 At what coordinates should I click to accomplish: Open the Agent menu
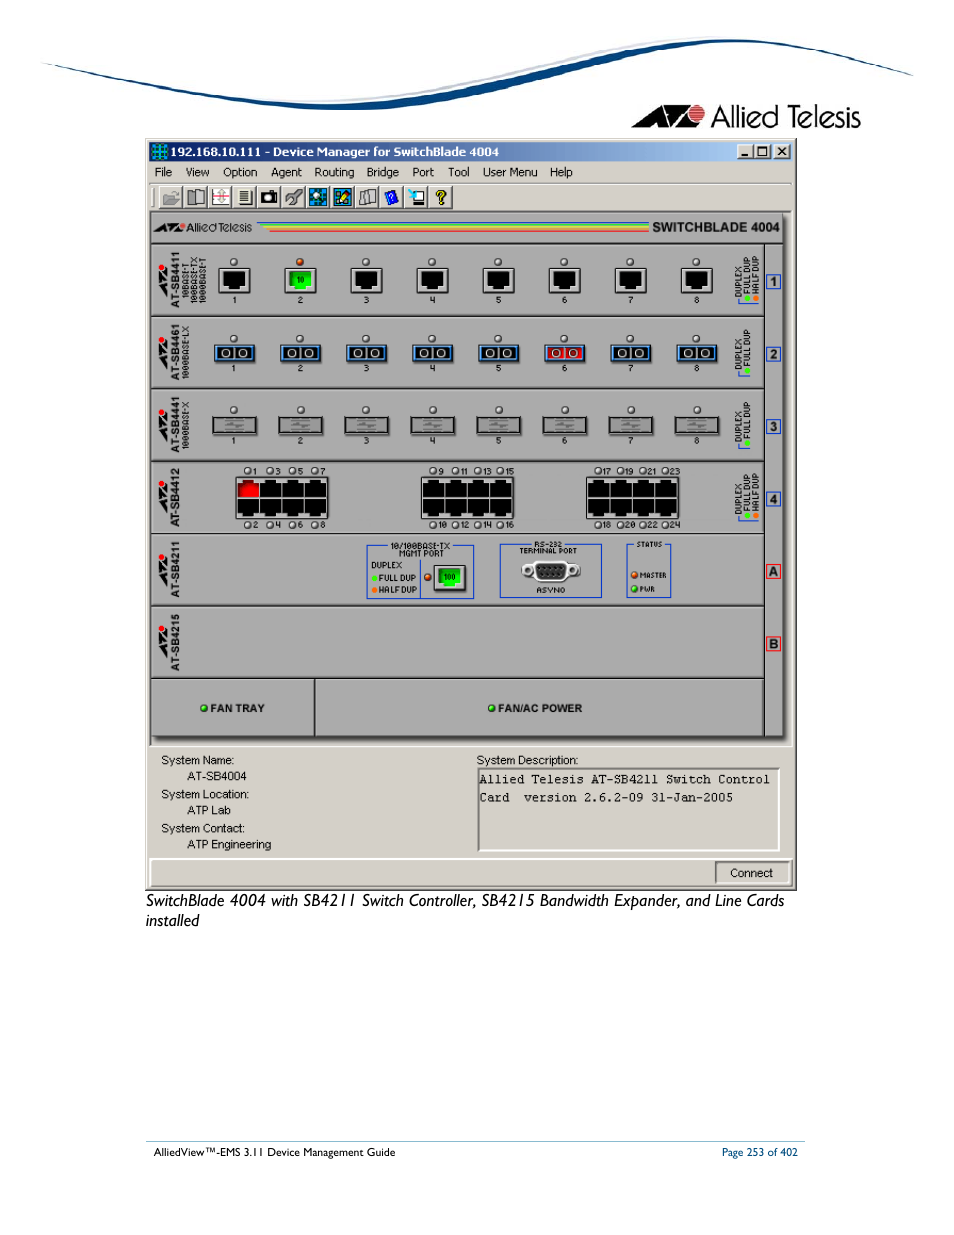coord(286,172)
